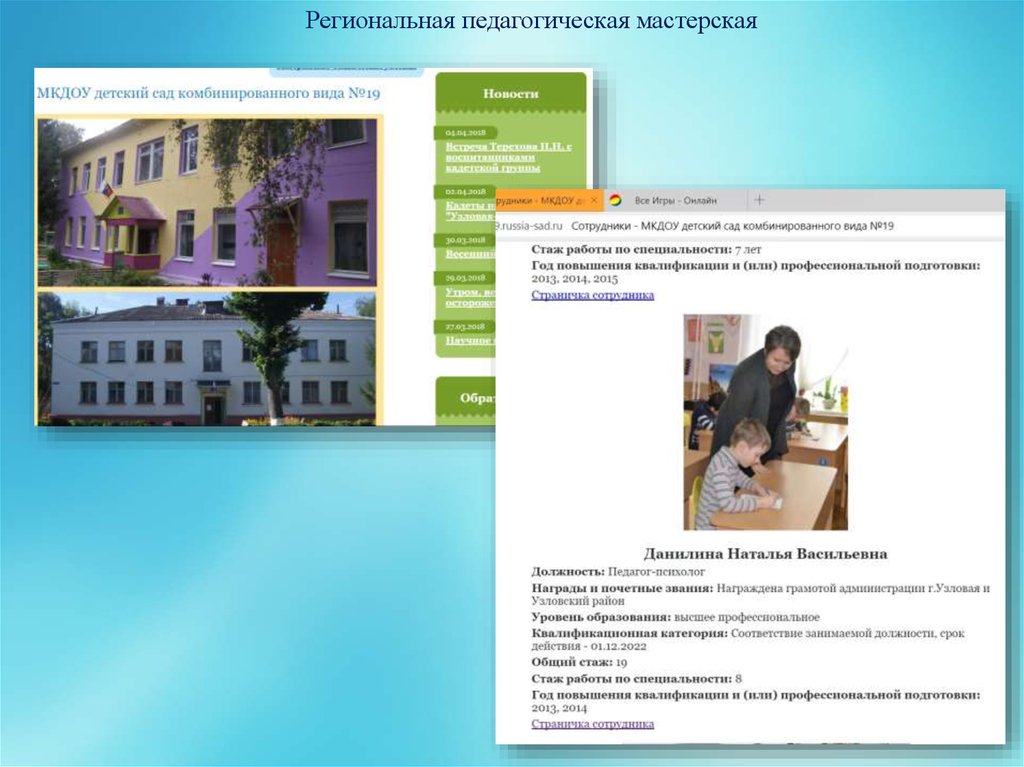Image resolution: width=1024 pixels, height=767 pixels.
Task: Open the Утром news link dated 29.03.2018
Action: click(470, 298)
